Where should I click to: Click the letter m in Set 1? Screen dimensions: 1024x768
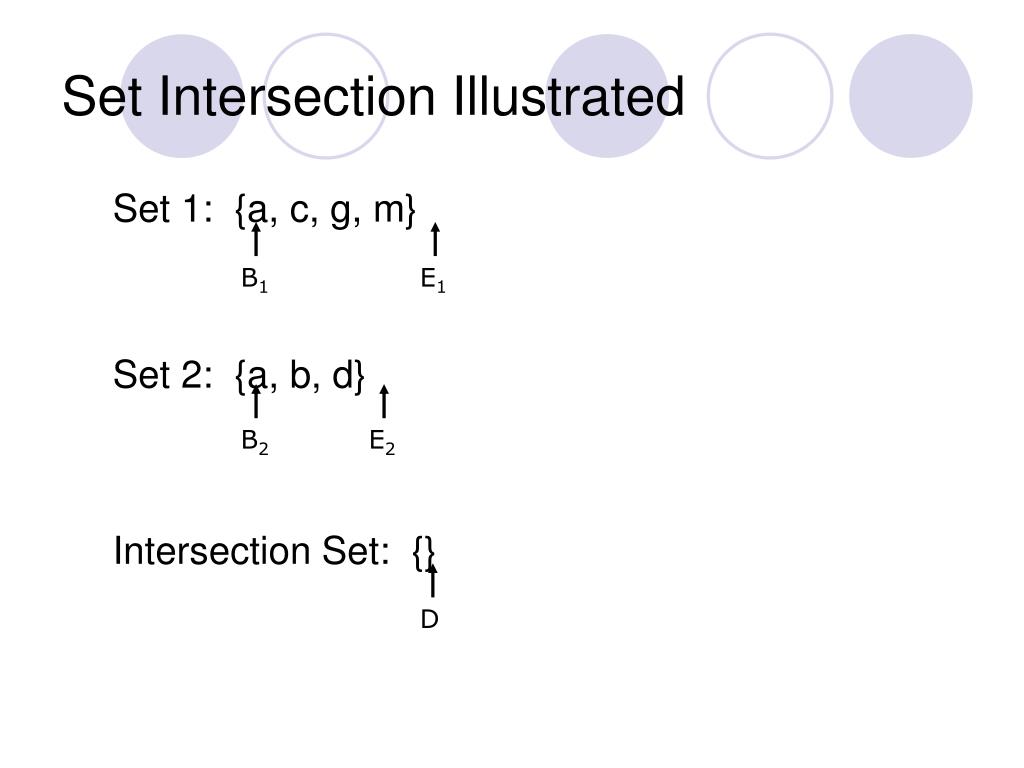pos(386,211)
